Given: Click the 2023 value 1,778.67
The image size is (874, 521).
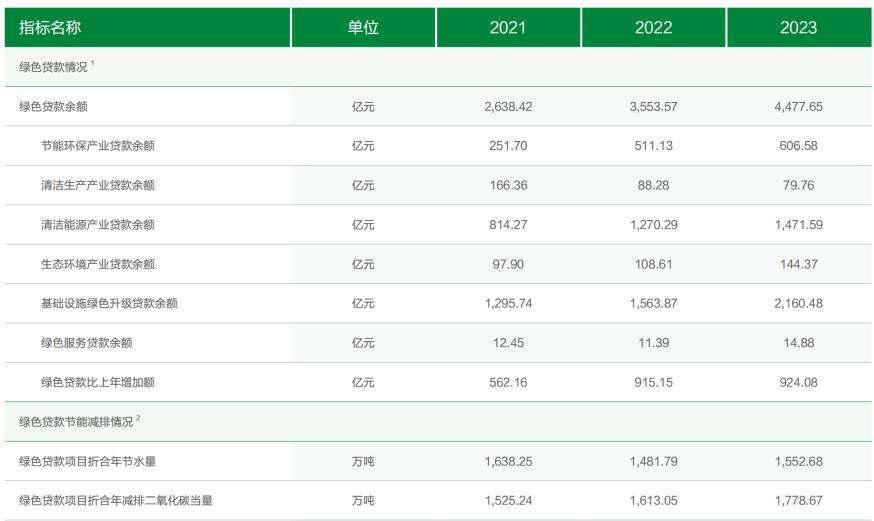Looking at the screenshot, I should (x=798, y=500).
